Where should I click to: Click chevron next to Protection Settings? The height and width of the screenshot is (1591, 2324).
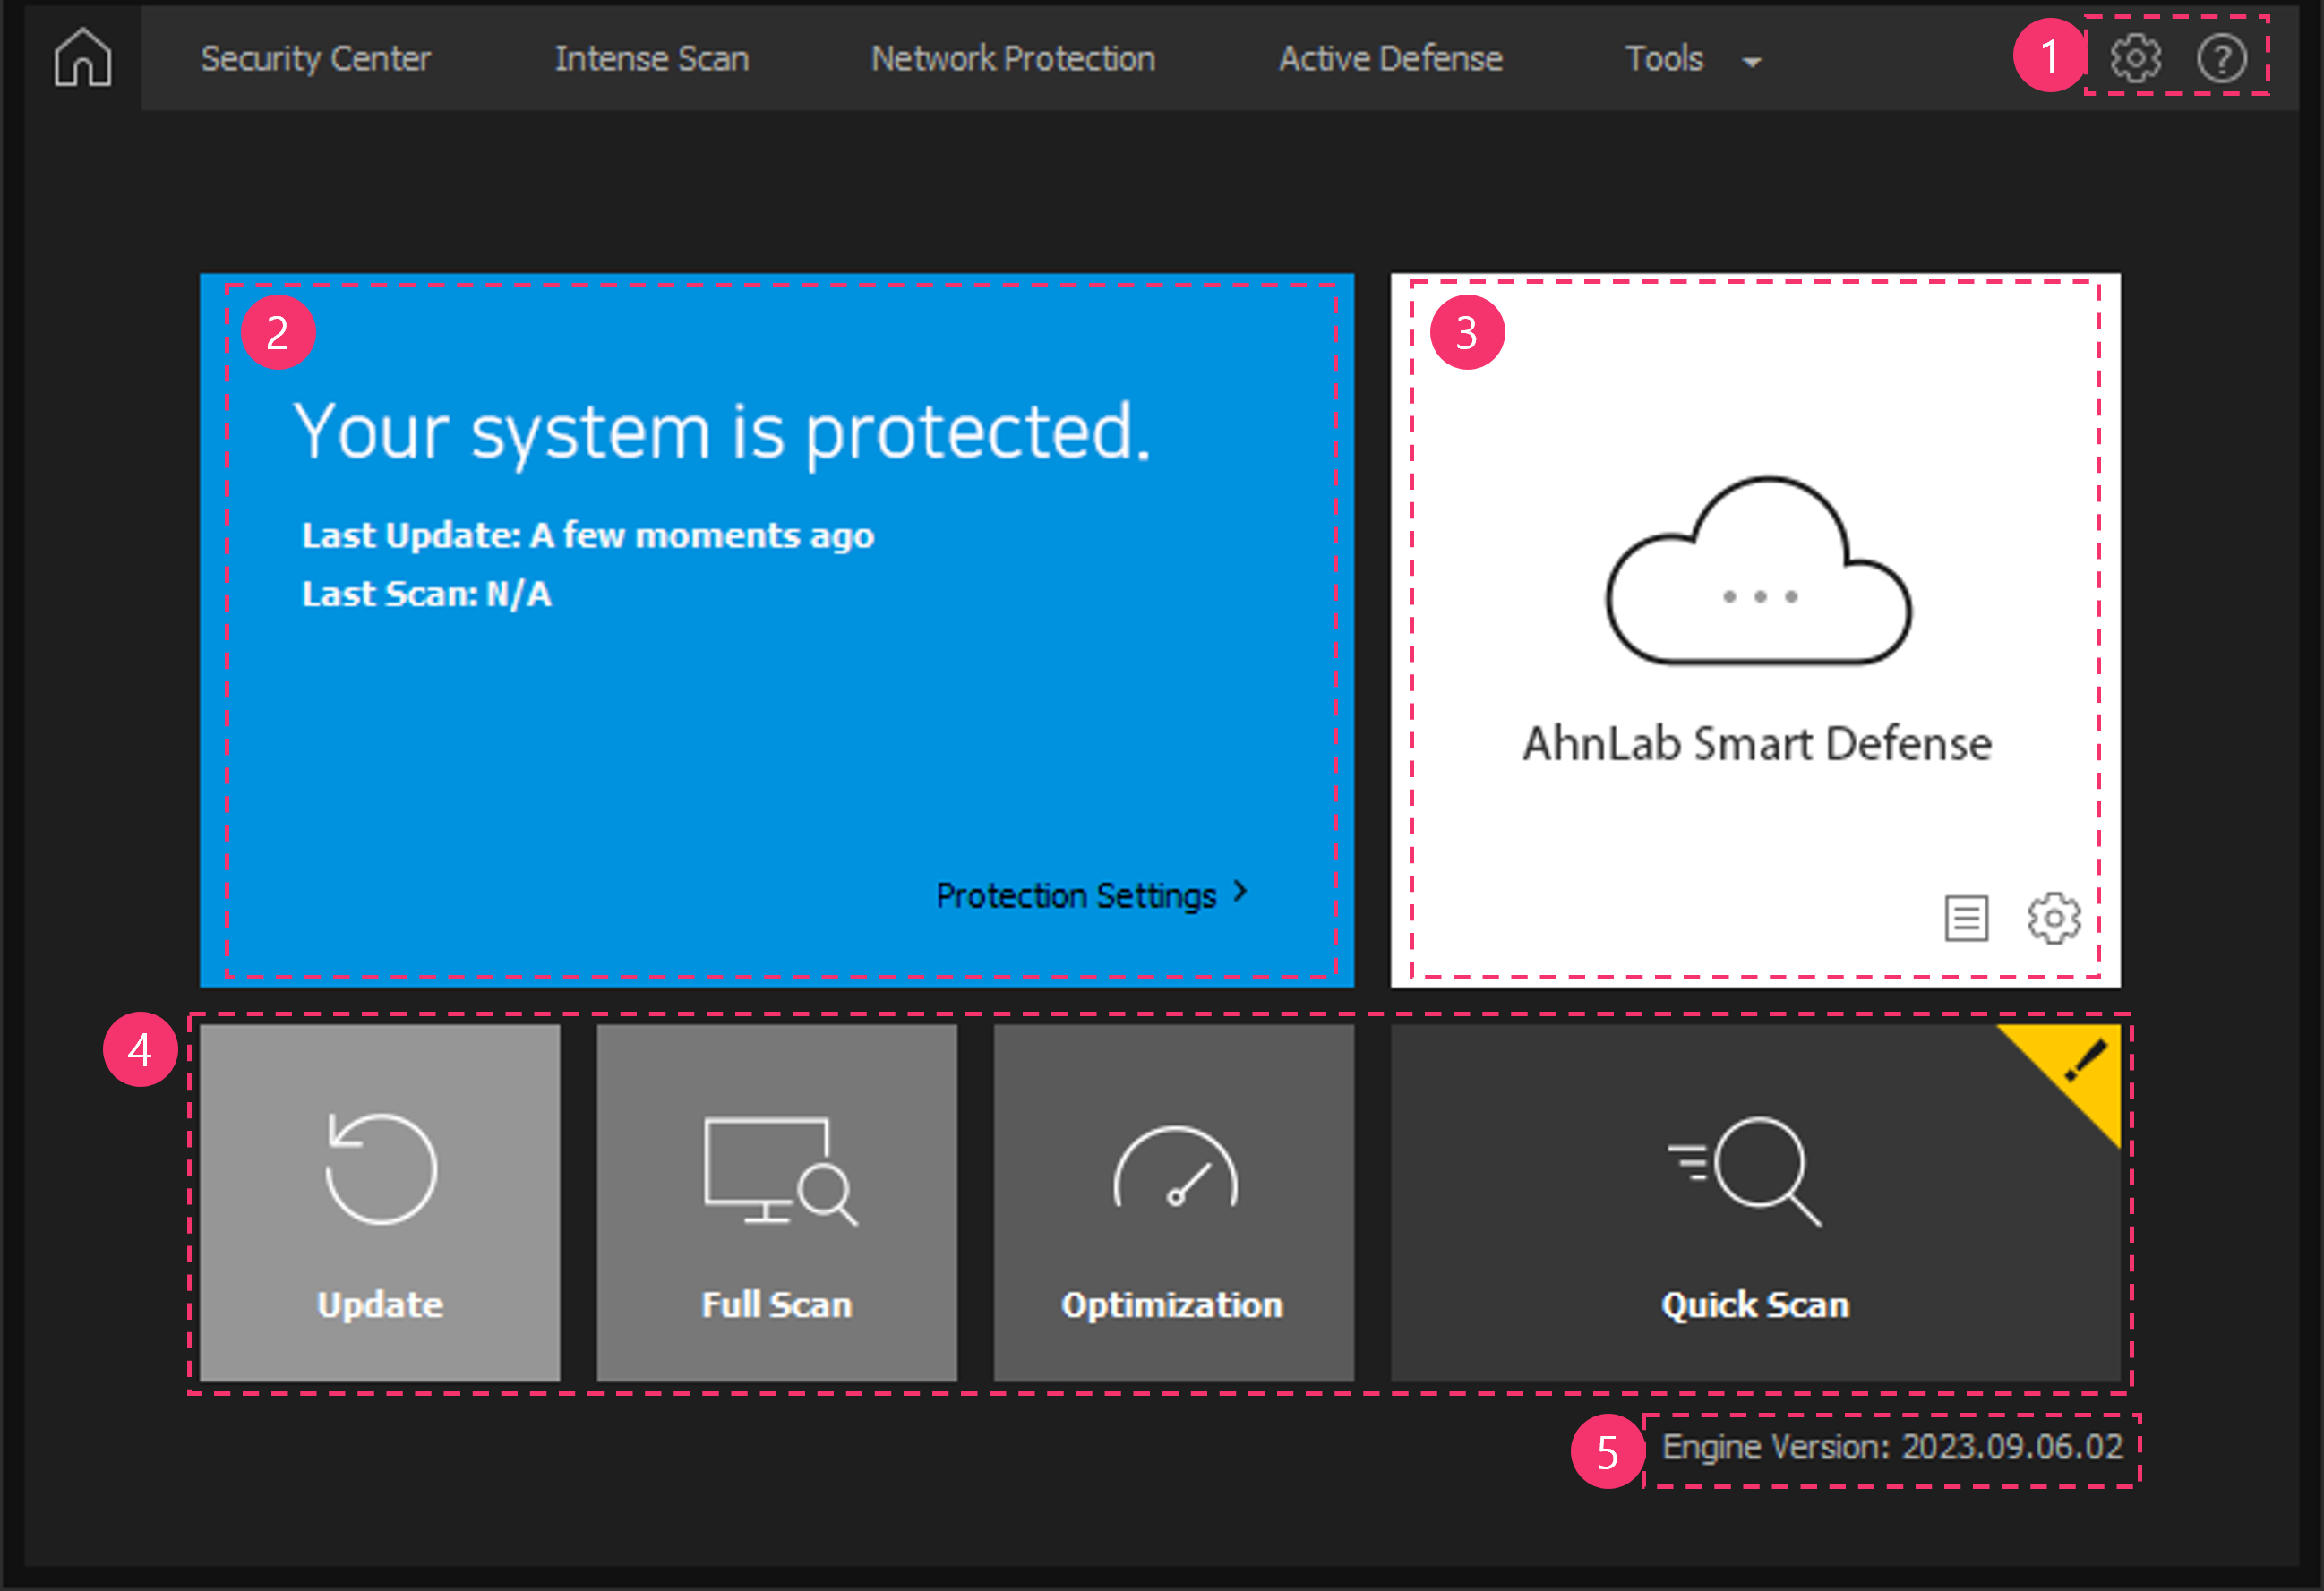pyautogui.click(x=1241, y=891)
